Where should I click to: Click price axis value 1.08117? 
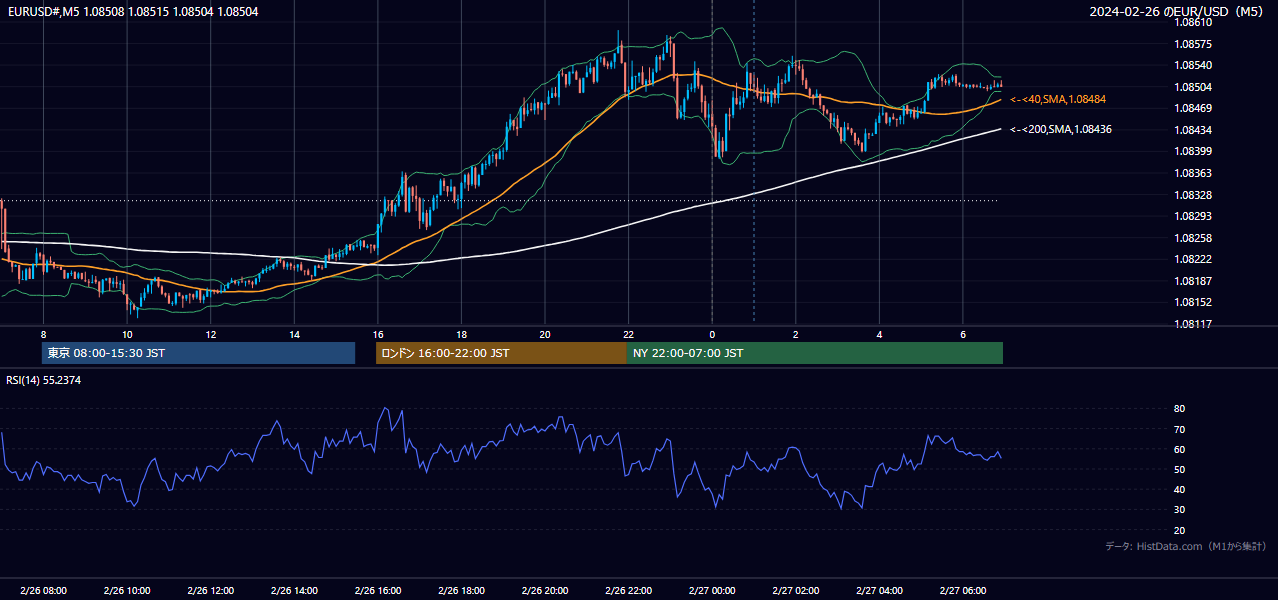1192,324
